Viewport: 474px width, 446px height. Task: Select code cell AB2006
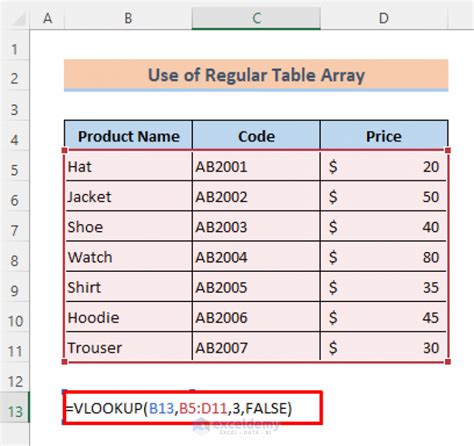256,317
